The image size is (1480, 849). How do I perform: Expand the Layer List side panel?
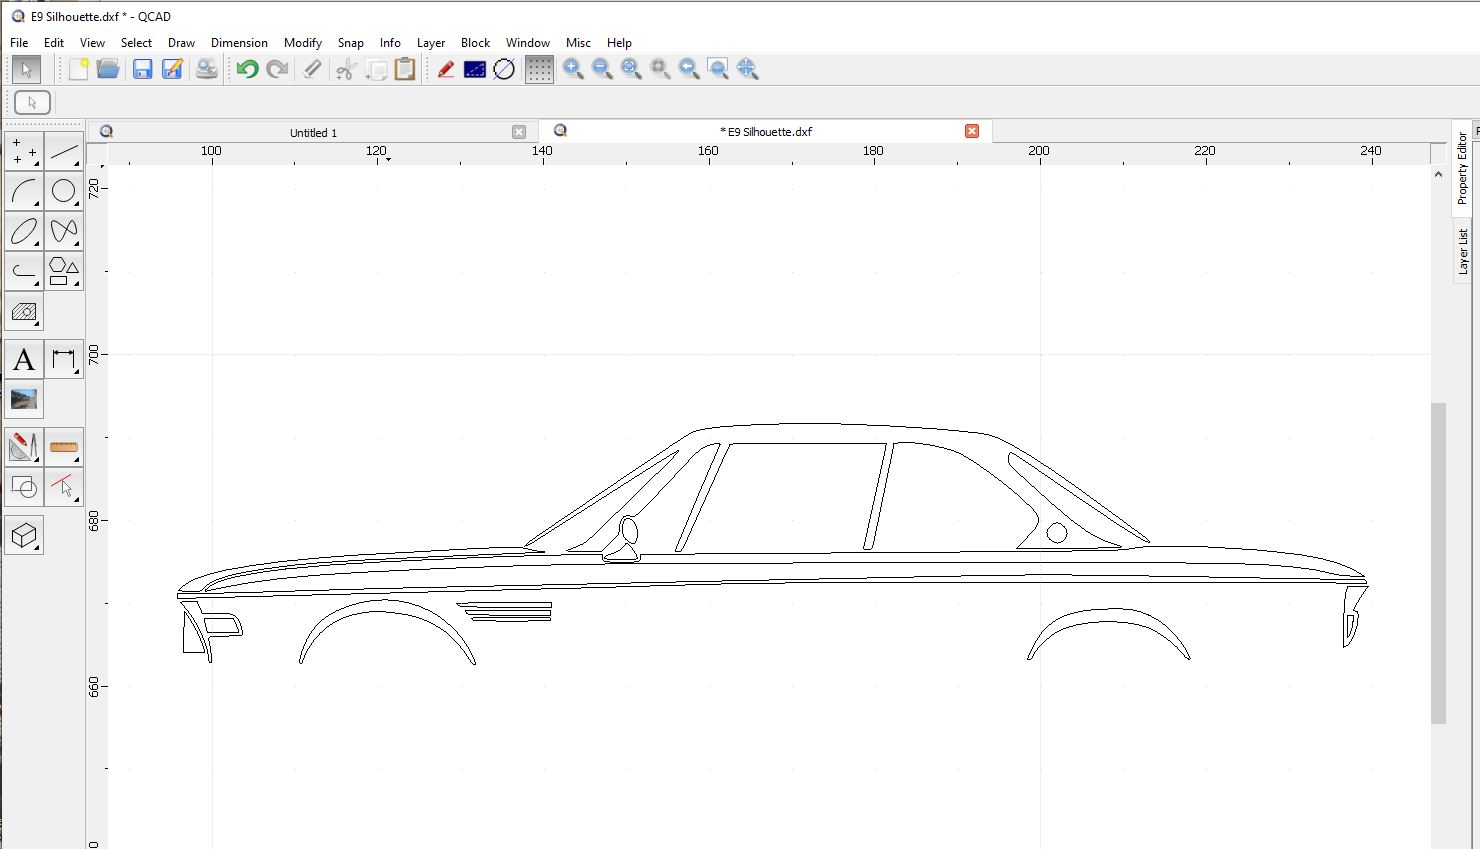[x=1462, y=251]
